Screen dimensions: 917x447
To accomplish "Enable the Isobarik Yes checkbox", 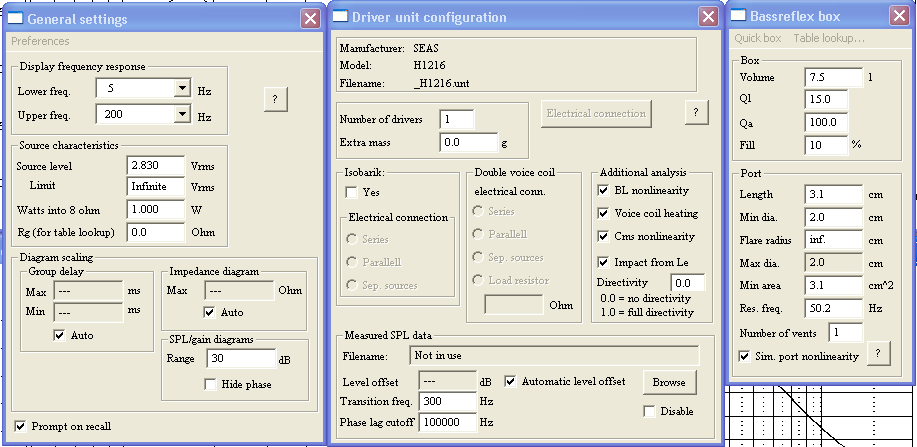I will (x=351, y=192).
